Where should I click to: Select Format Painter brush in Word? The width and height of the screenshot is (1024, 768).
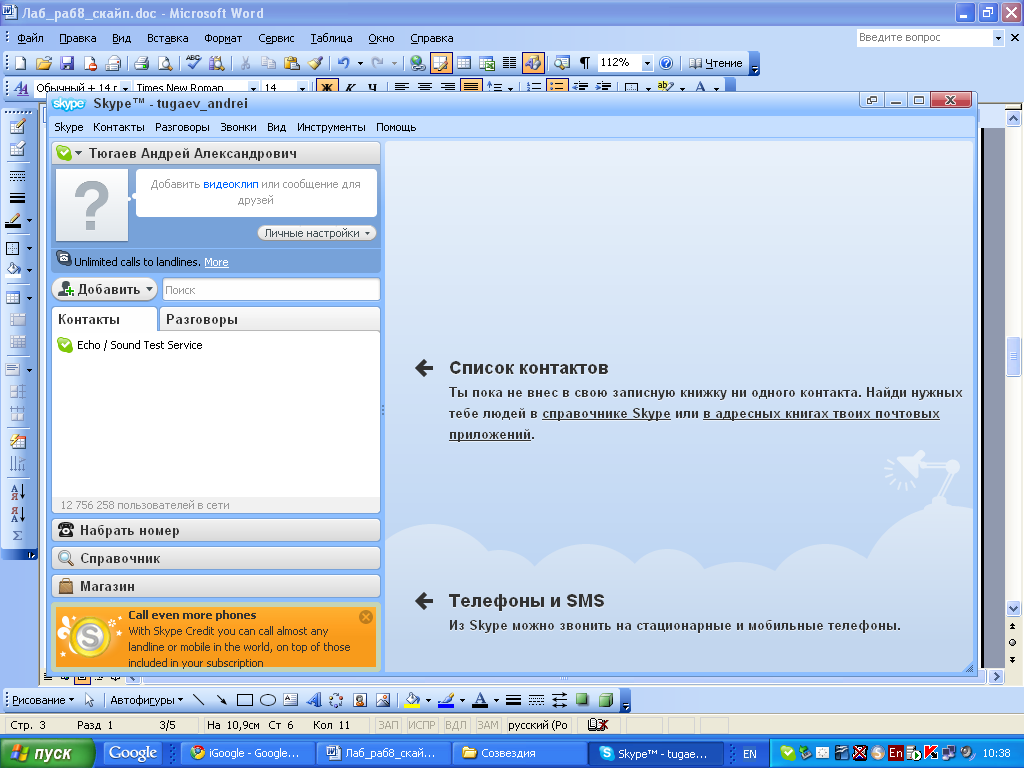click(315, 63)
